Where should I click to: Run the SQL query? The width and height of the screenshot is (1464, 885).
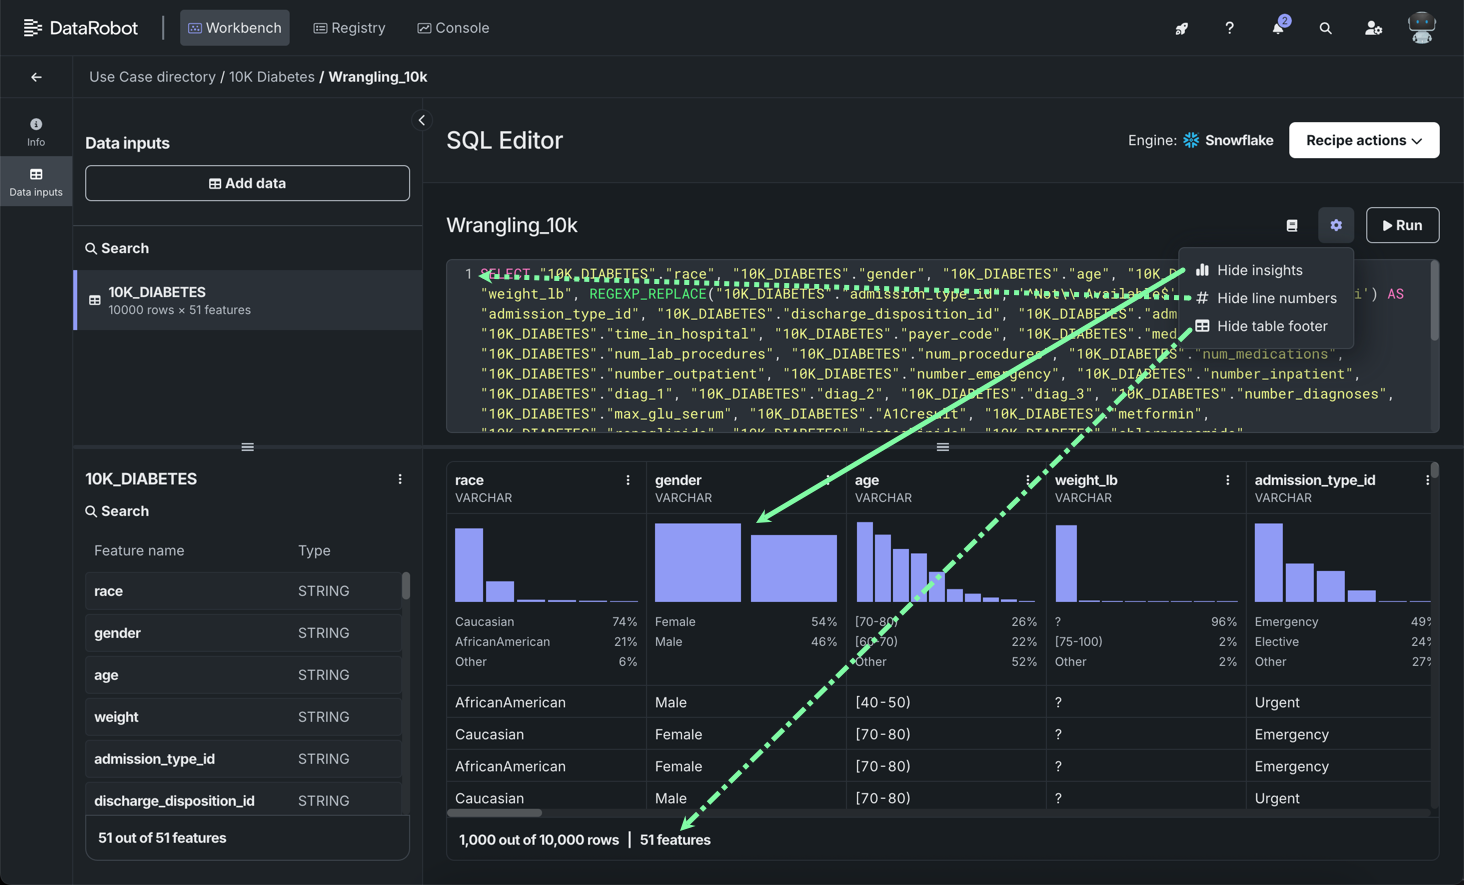1402,225
